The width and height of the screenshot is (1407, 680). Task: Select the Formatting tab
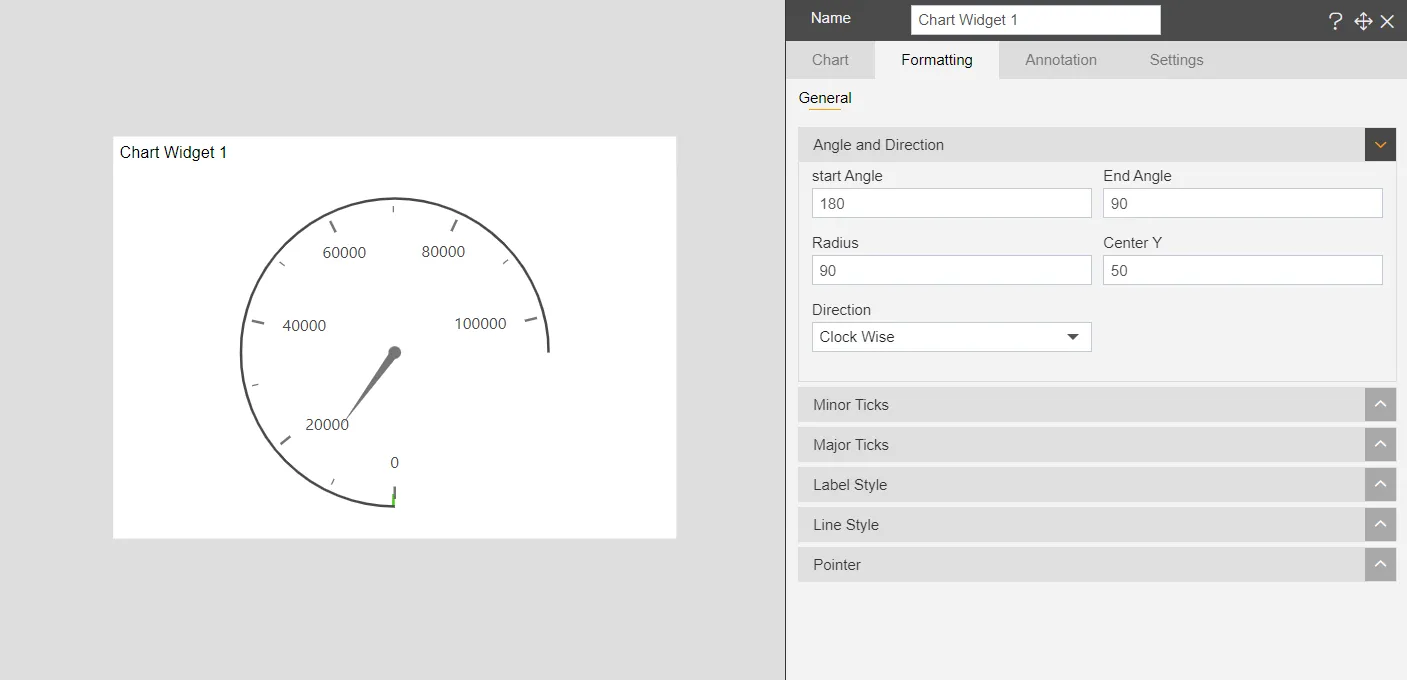click(x=936, y=60)
